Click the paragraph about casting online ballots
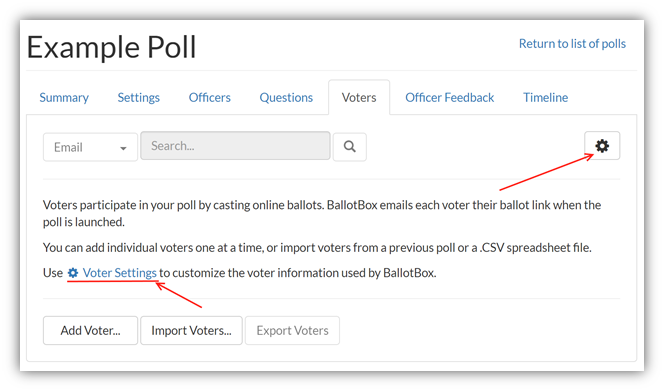The height and width of the screenshot is (391, 664). tap(322, 213)
